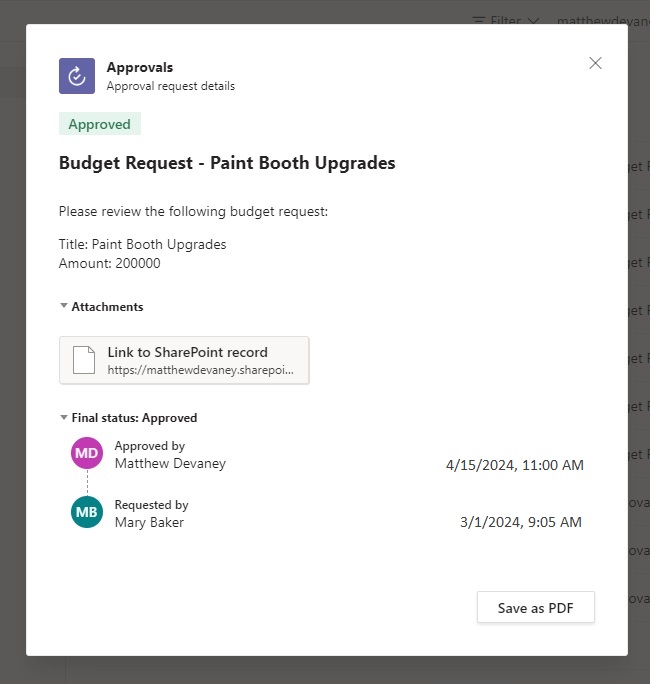Viewport: 650px width, 684px height.
Task: Click the Final status: Approved label
Action: [x=134, y=418]
